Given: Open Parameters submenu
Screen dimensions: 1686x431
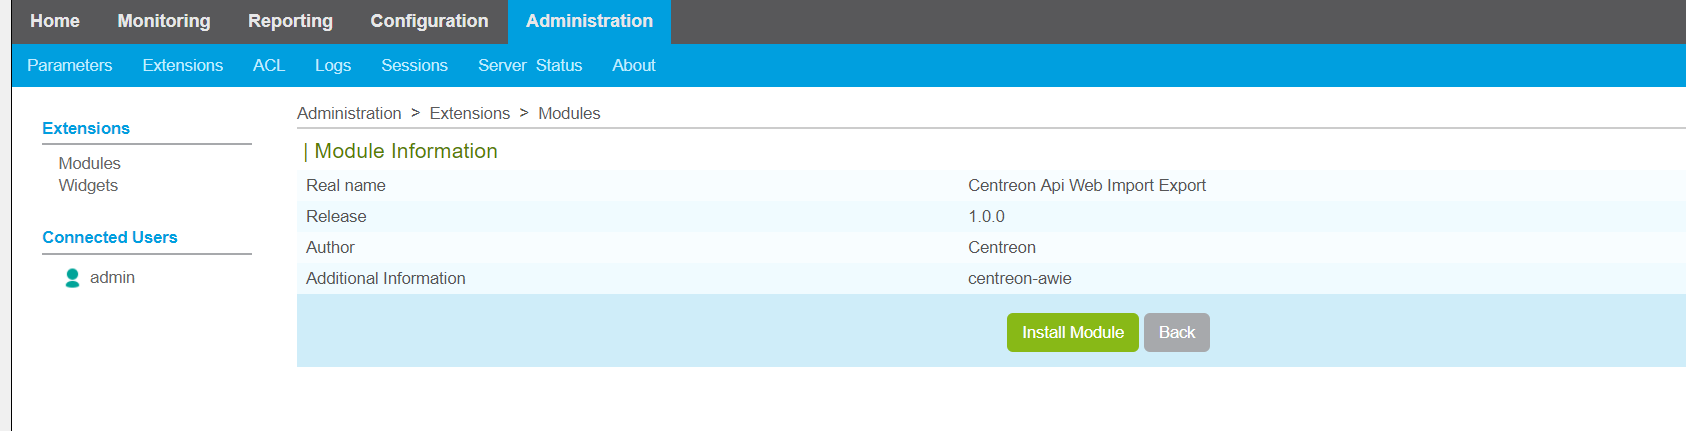Looking at the screenshot, I should pos(70,65).
